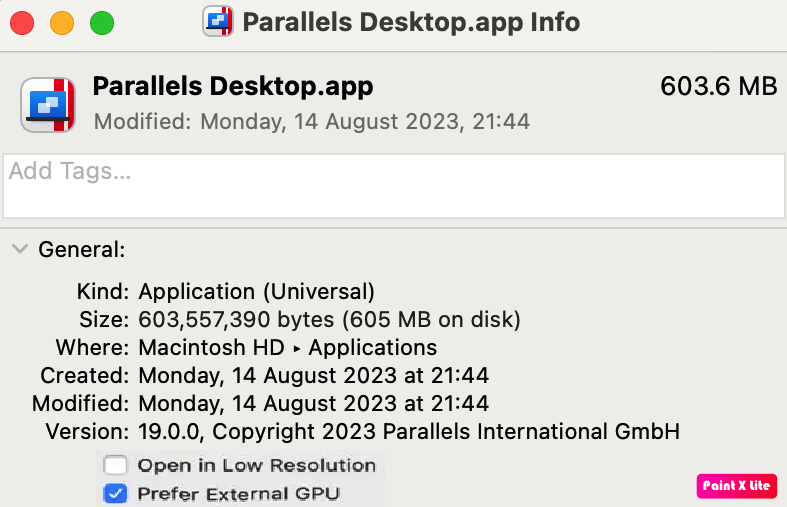This screenshot has width=787, height=507.
Task: Click the Parallels Desktop.app file name
Action: [233, 87]
